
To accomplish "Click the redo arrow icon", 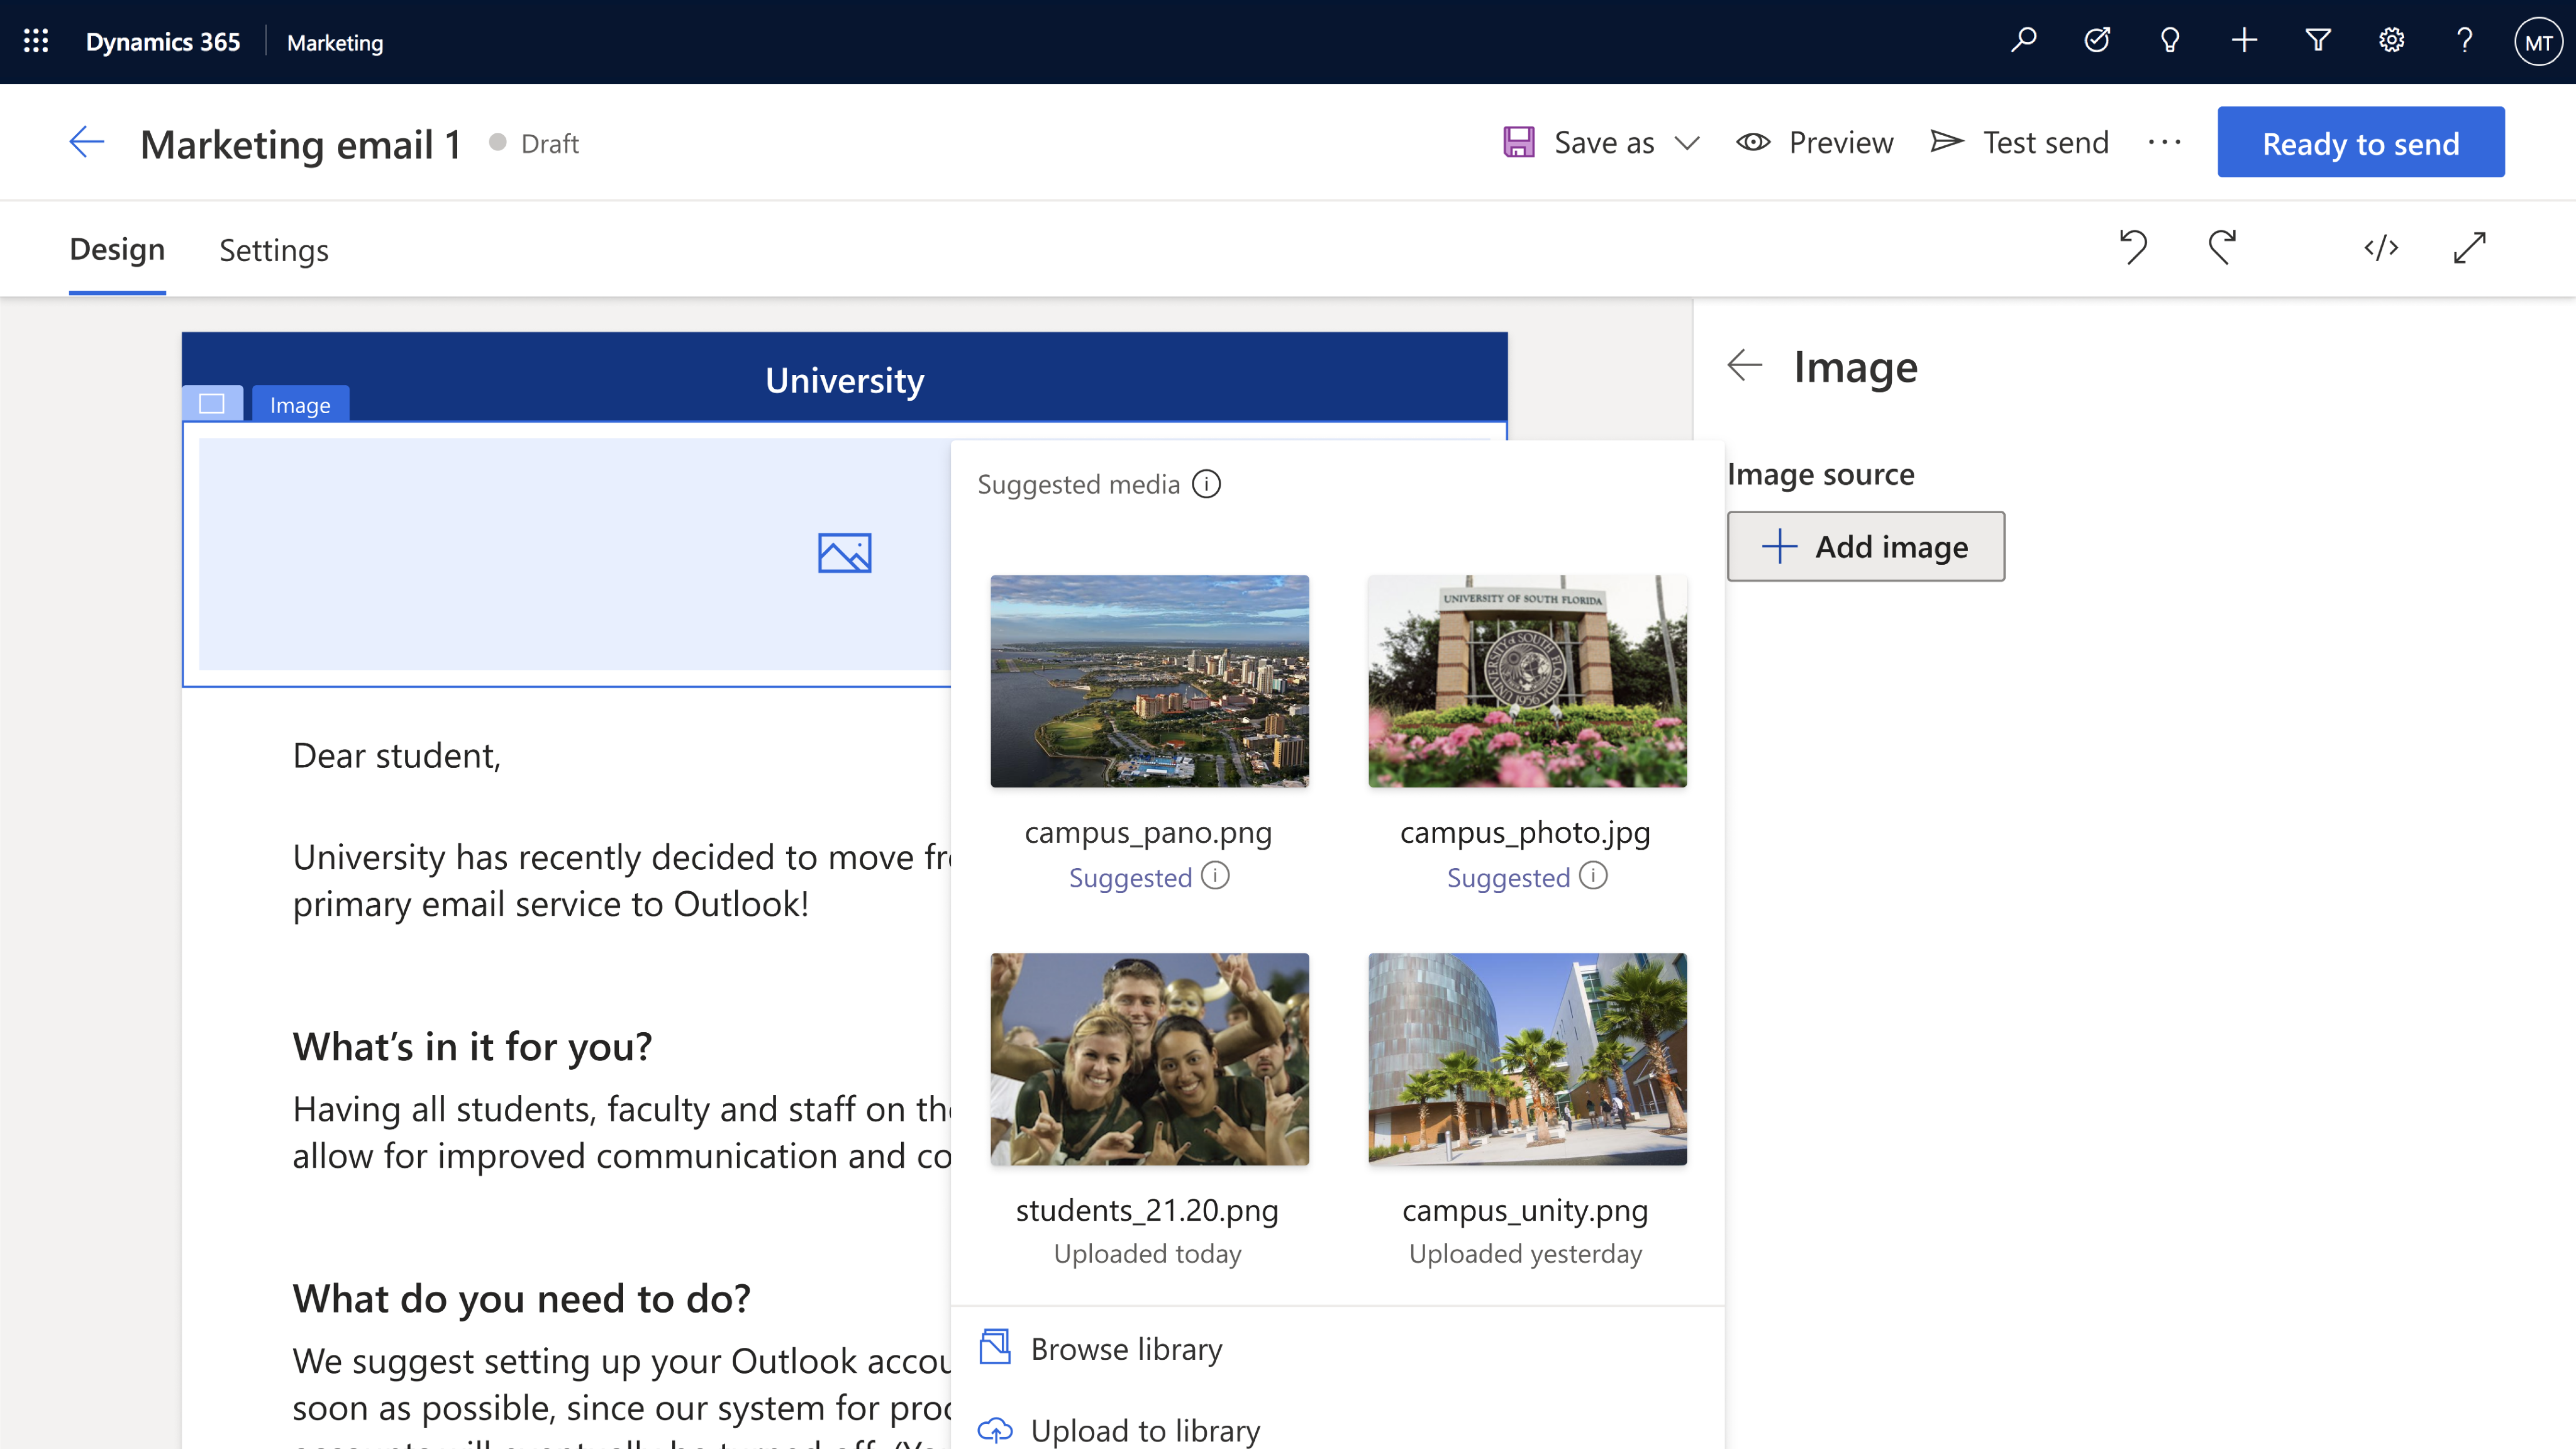I will click(x=2222, y=247).
